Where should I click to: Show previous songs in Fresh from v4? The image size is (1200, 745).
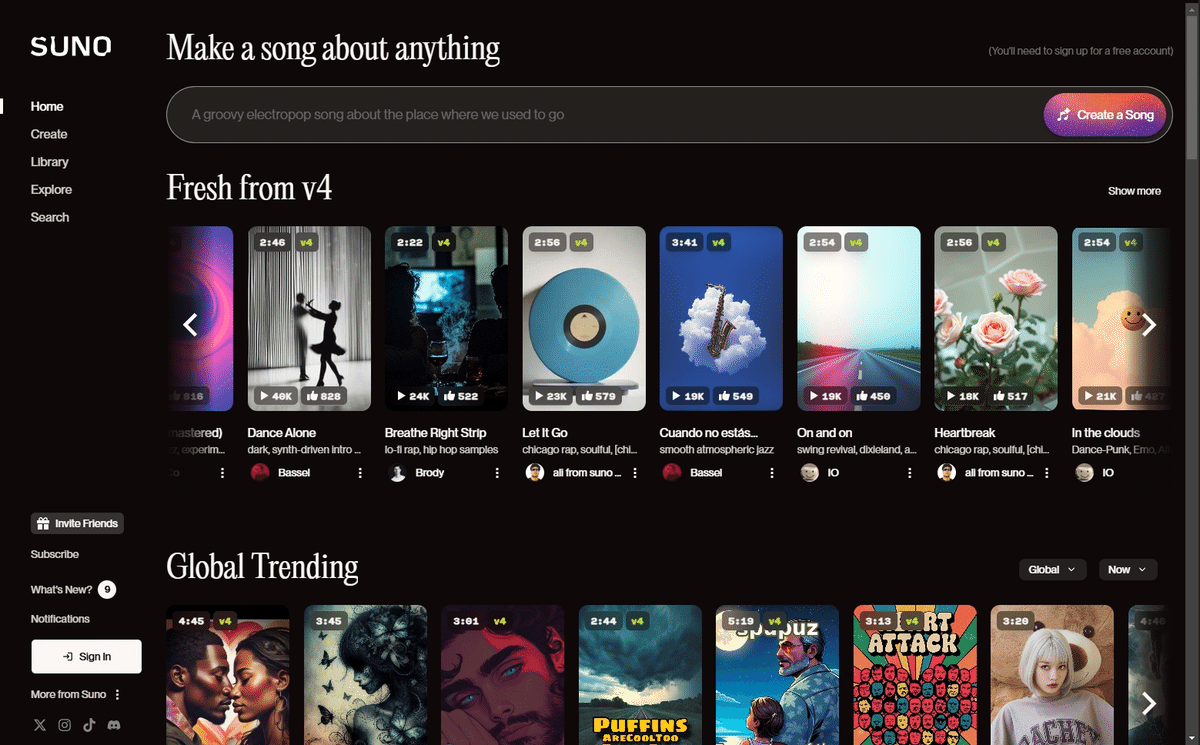coord(190,324)
